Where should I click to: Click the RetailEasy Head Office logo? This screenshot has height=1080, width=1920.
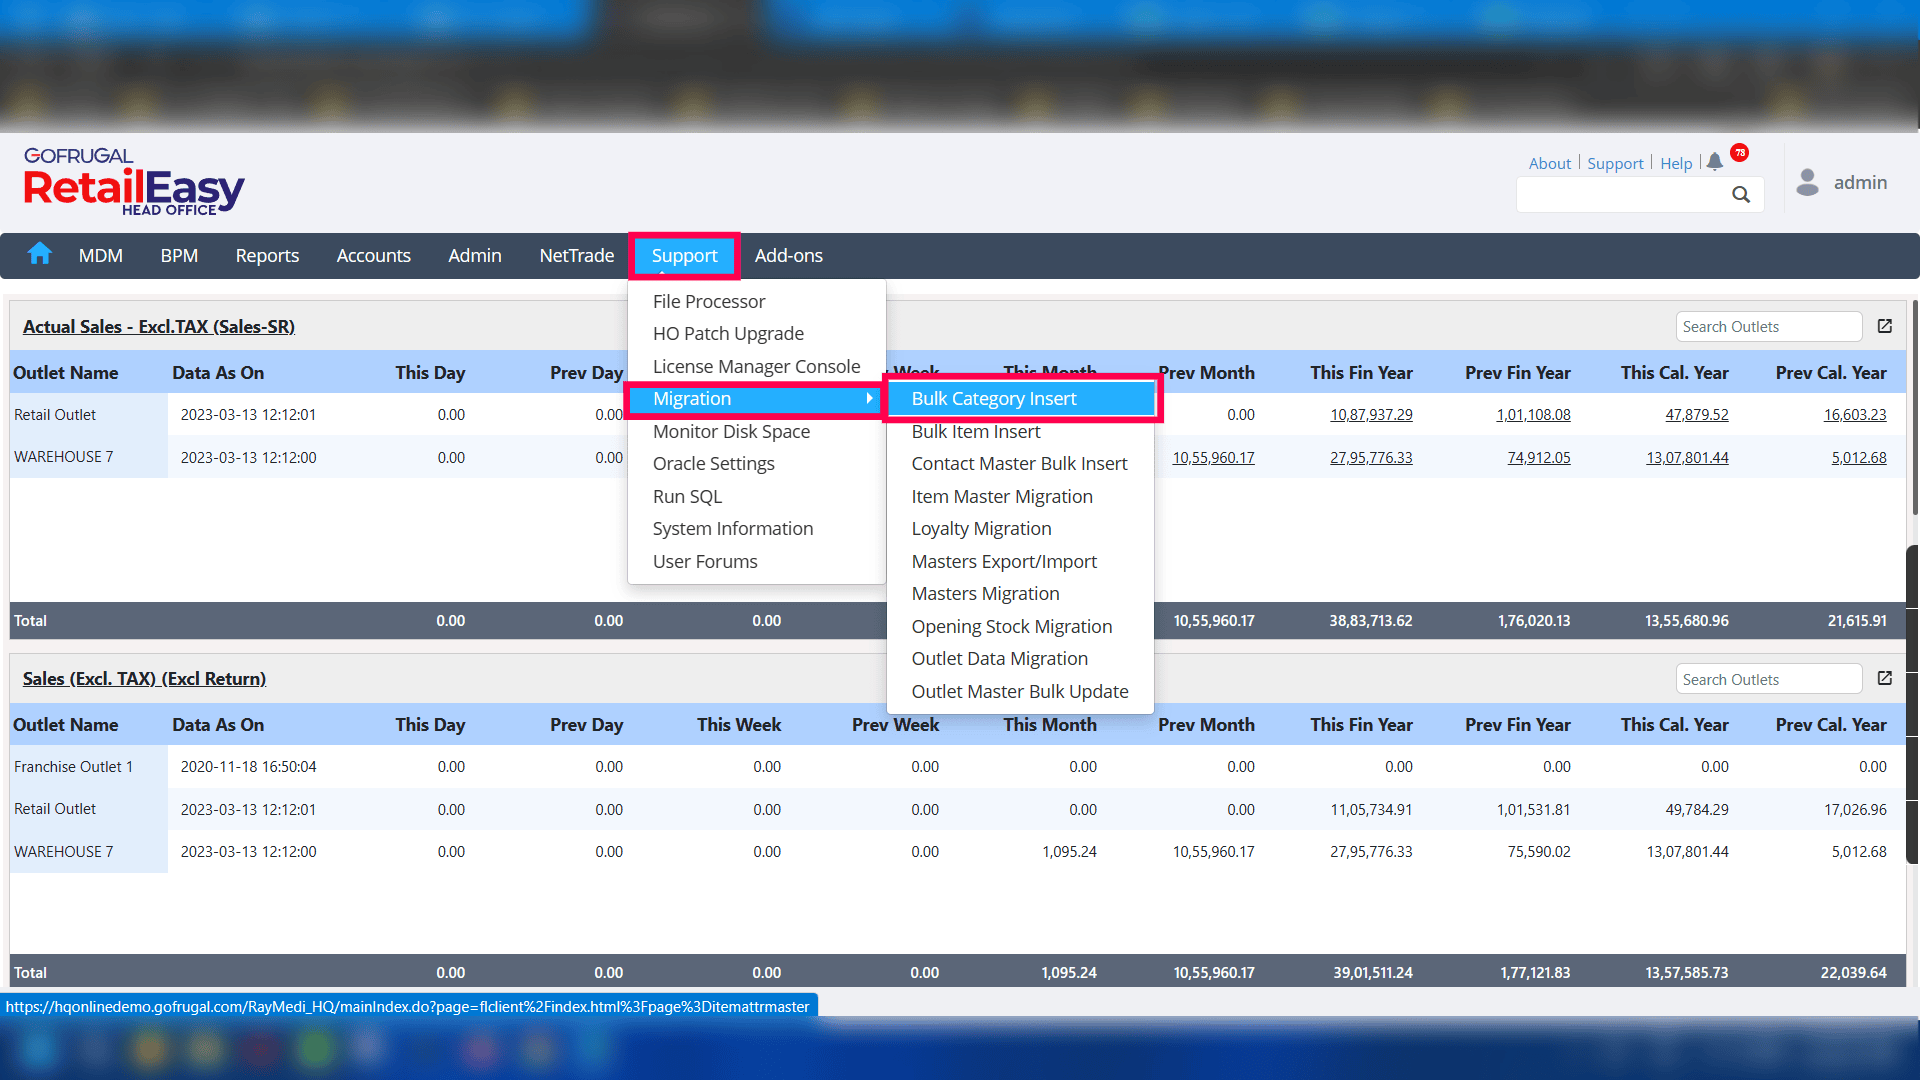[x=133, y=182]
